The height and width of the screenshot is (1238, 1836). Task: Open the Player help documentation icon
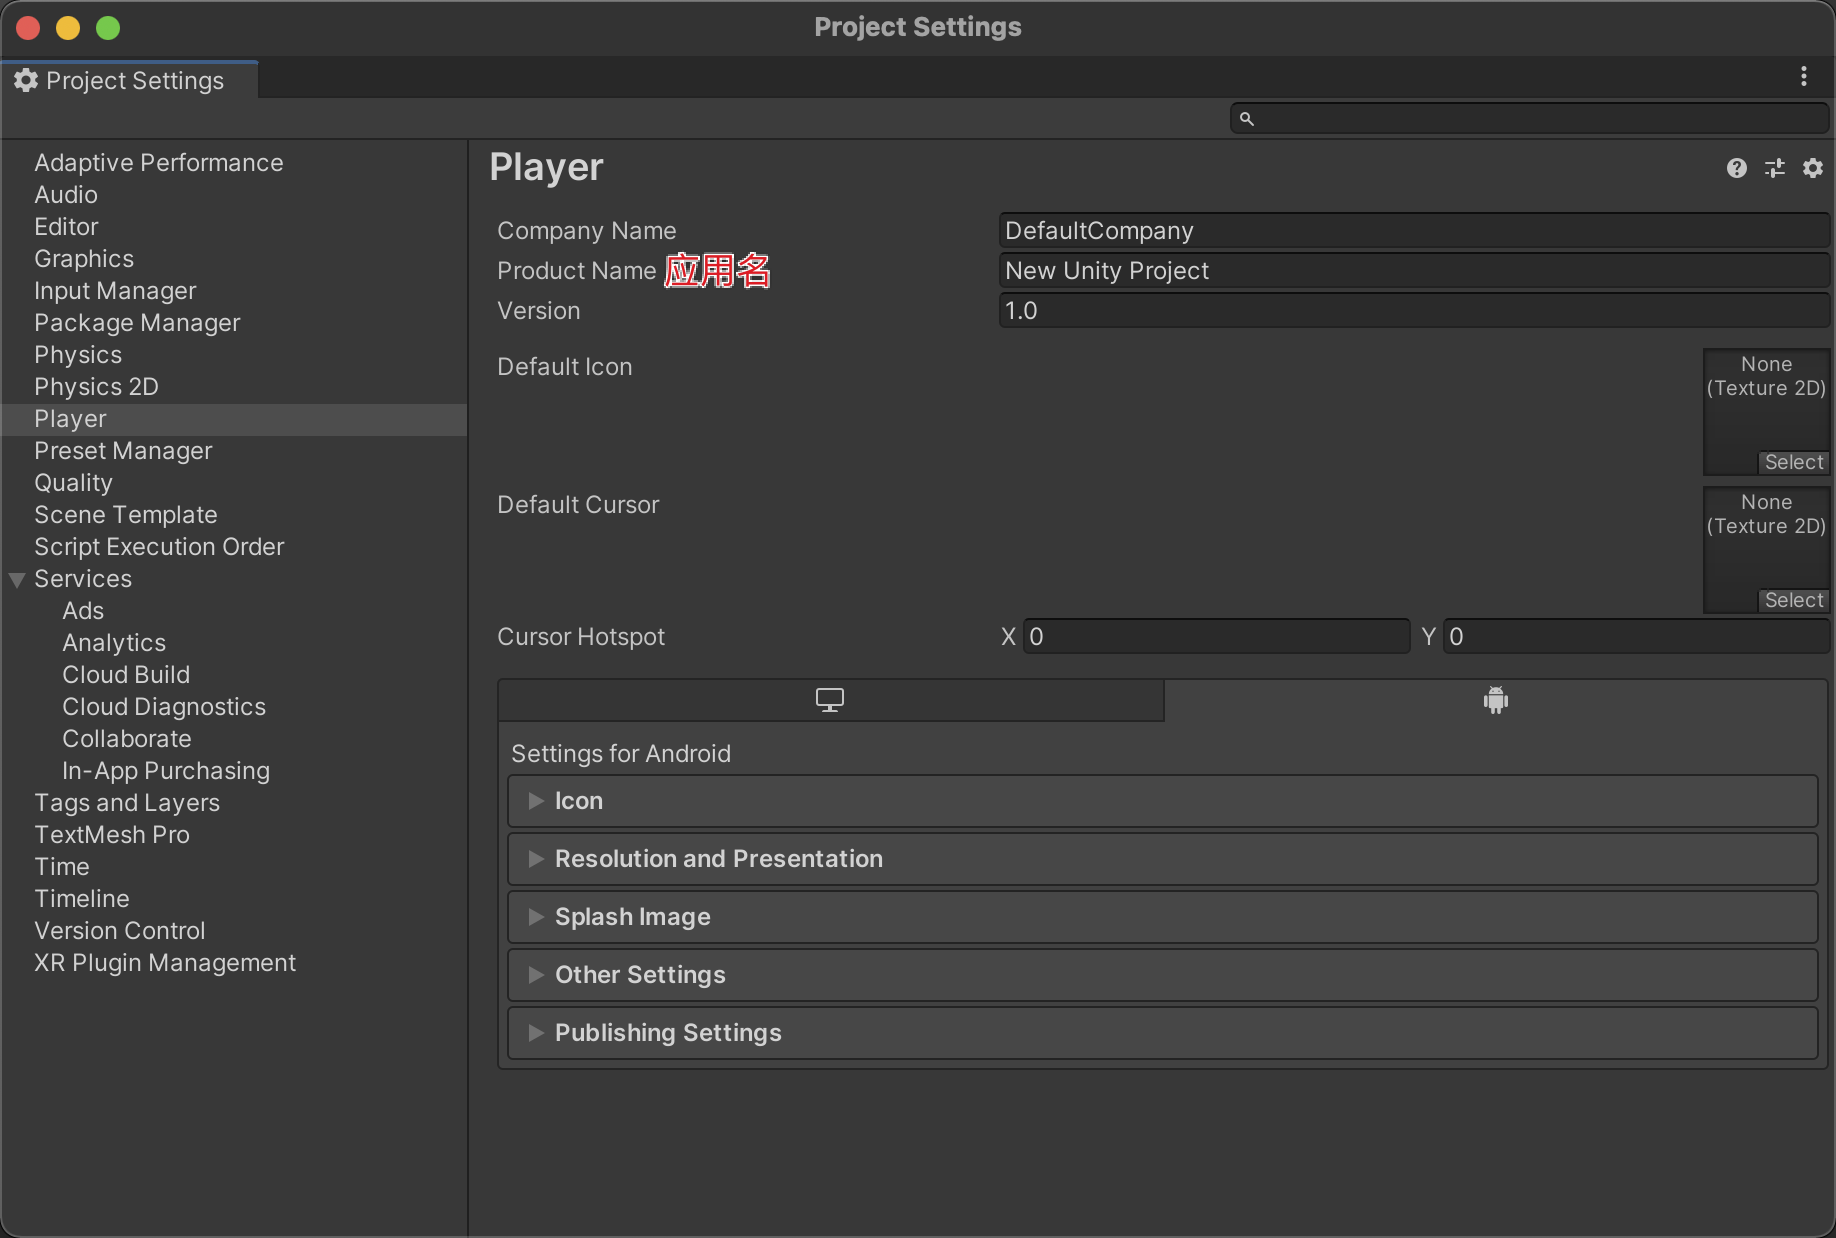[1737, 168]
